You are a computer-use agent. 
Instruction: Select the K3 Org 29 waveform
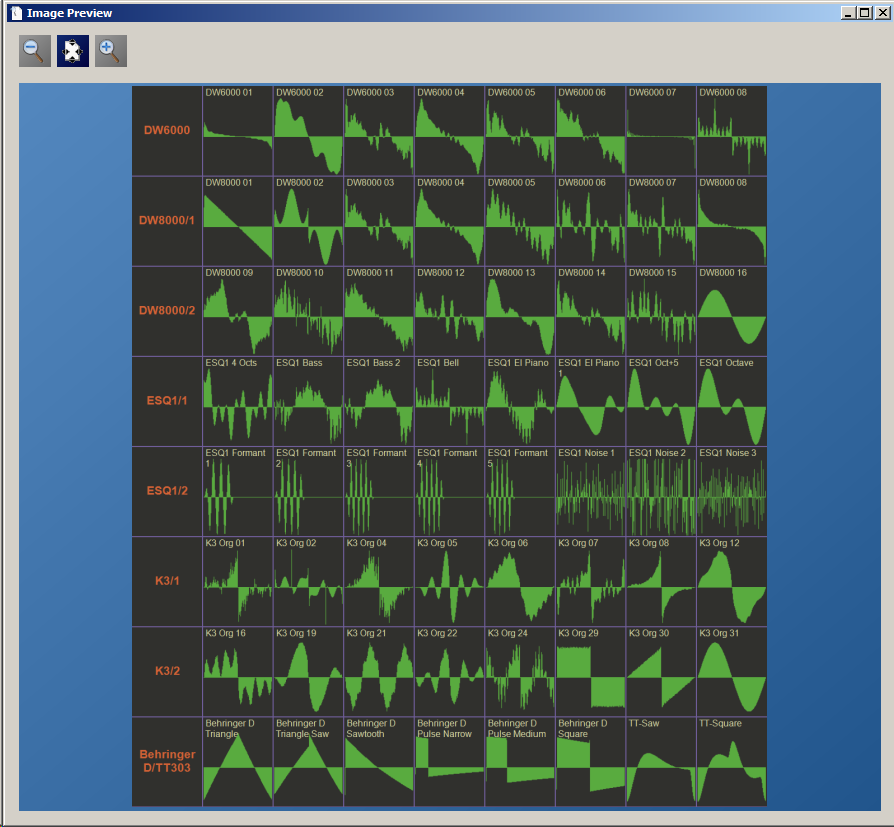591,671
